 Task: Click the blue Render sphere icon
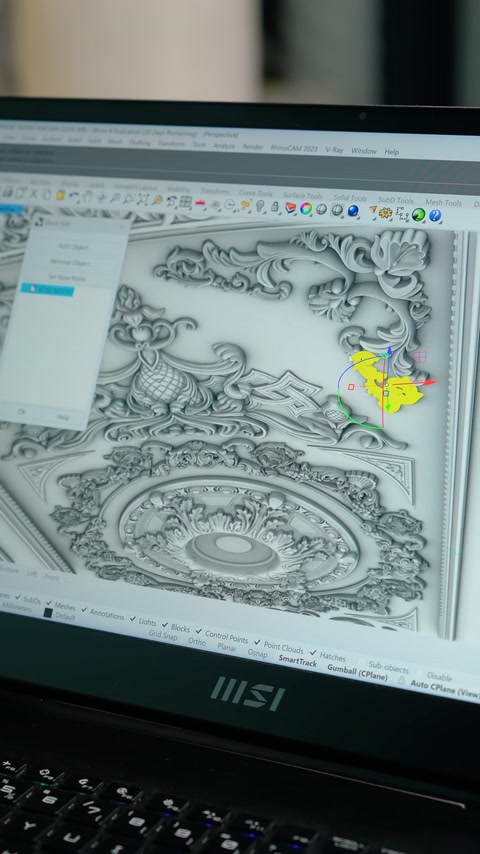click(x=353, y=210)
